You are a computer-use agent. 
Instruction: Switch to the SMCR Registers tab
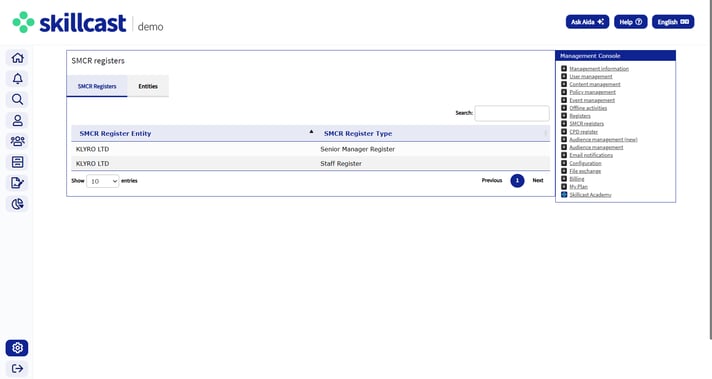[x=97, y=86]
